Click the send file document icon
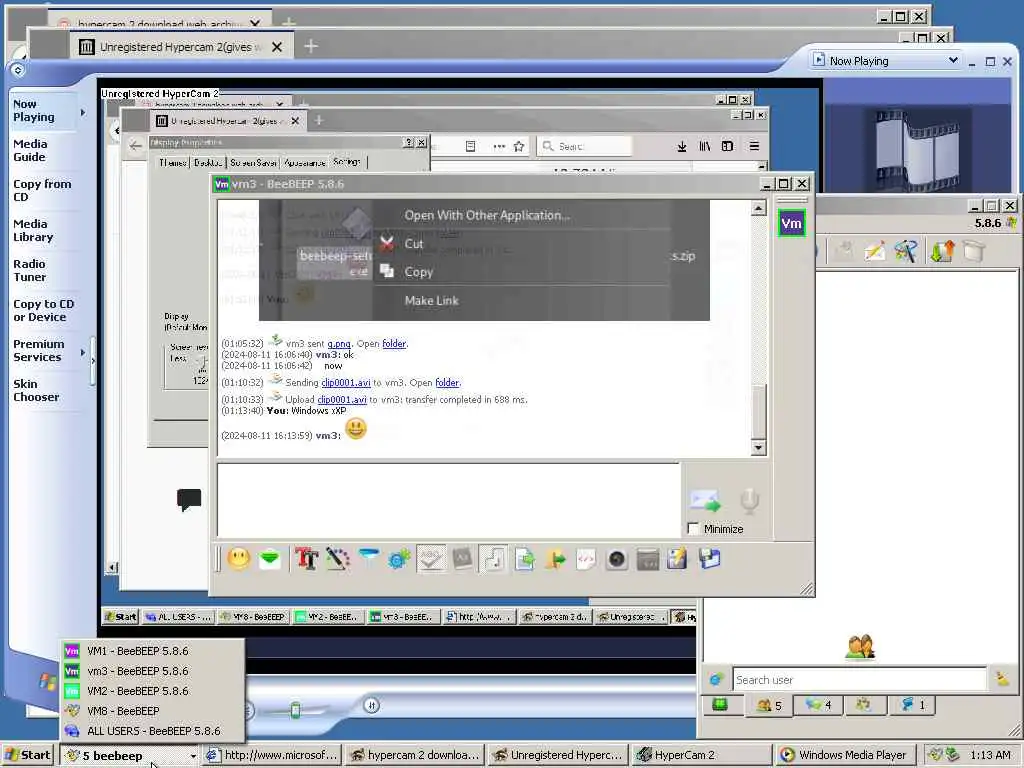 click(x=524, y=559)
